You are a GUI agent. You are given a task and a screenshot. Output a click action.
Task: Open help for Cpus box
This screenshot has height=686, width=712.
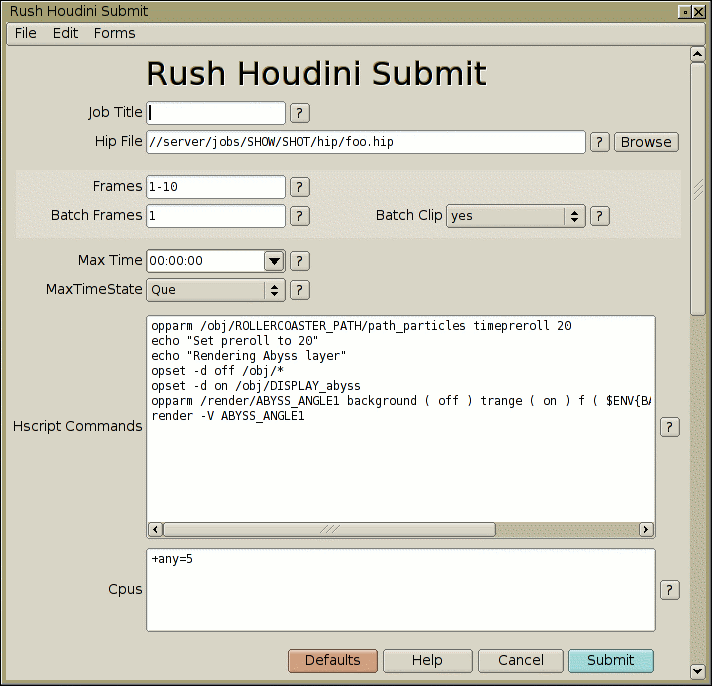pos(669,590)
